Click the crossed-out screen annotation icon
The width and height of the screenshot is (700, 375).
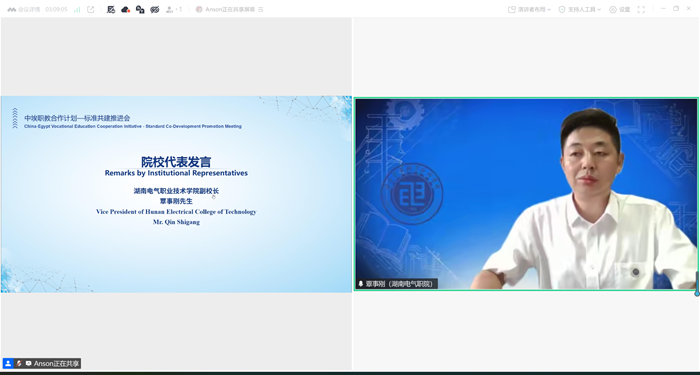point(111,9)
